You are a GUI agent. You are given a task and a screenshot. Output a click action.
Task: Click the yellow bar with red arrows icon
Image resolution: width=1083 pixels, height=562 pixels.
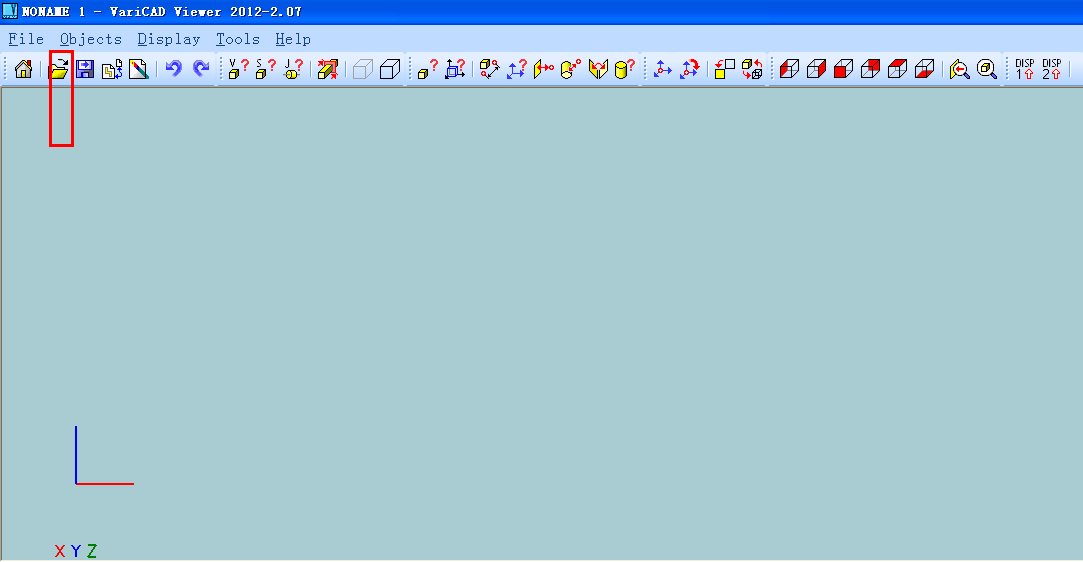coord(327,69)
